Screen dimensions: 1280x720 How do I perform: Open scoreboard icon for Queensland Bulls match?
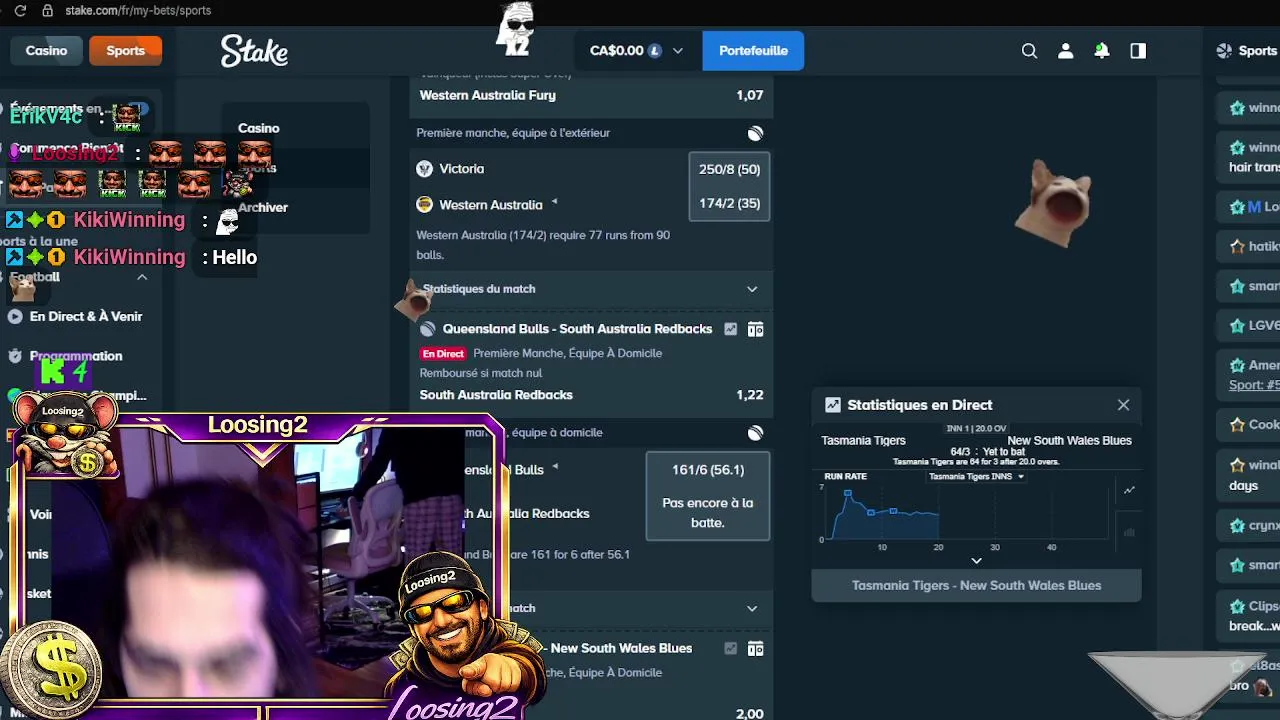coord(755,329)
